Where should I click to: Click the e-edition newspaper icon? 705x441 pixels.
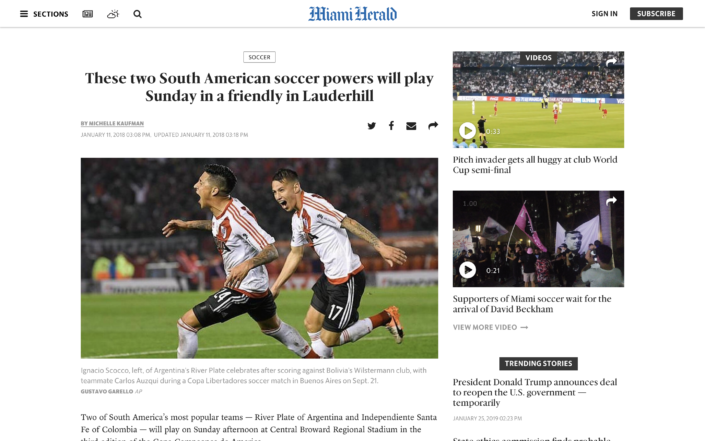click(88, 14)
